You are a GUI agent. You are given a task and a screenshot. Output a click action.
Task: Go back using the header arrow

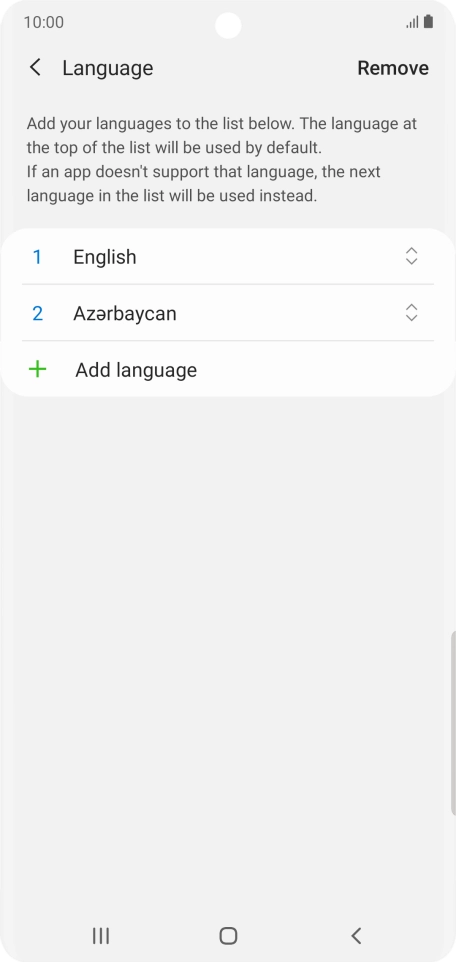pos(36,67)
